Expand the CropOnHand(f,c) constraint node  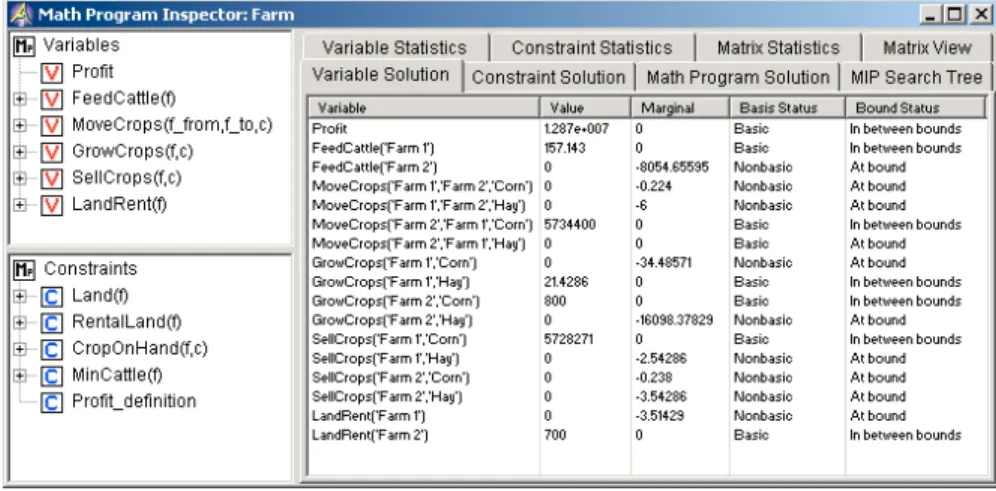pyautogui.click(x=20, y=350)
